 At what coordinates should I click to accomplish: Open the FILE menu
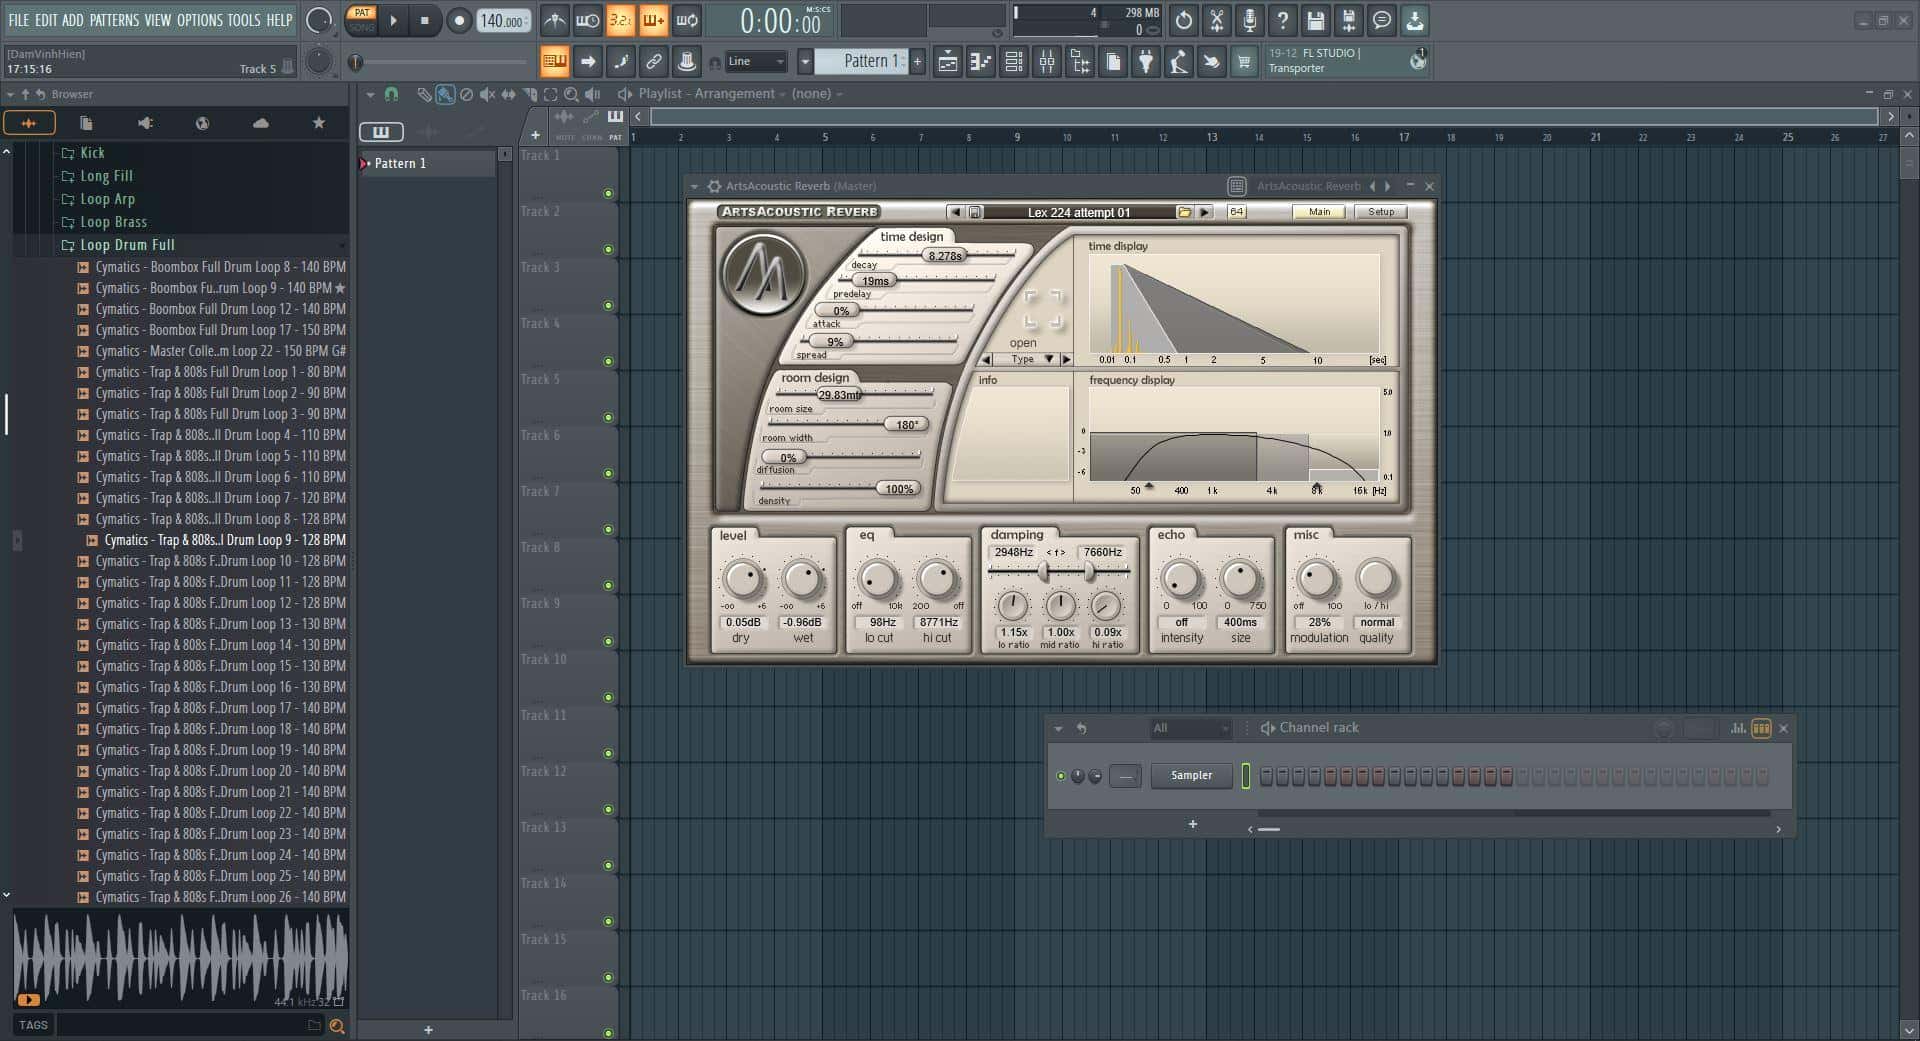tap(19, 20)
